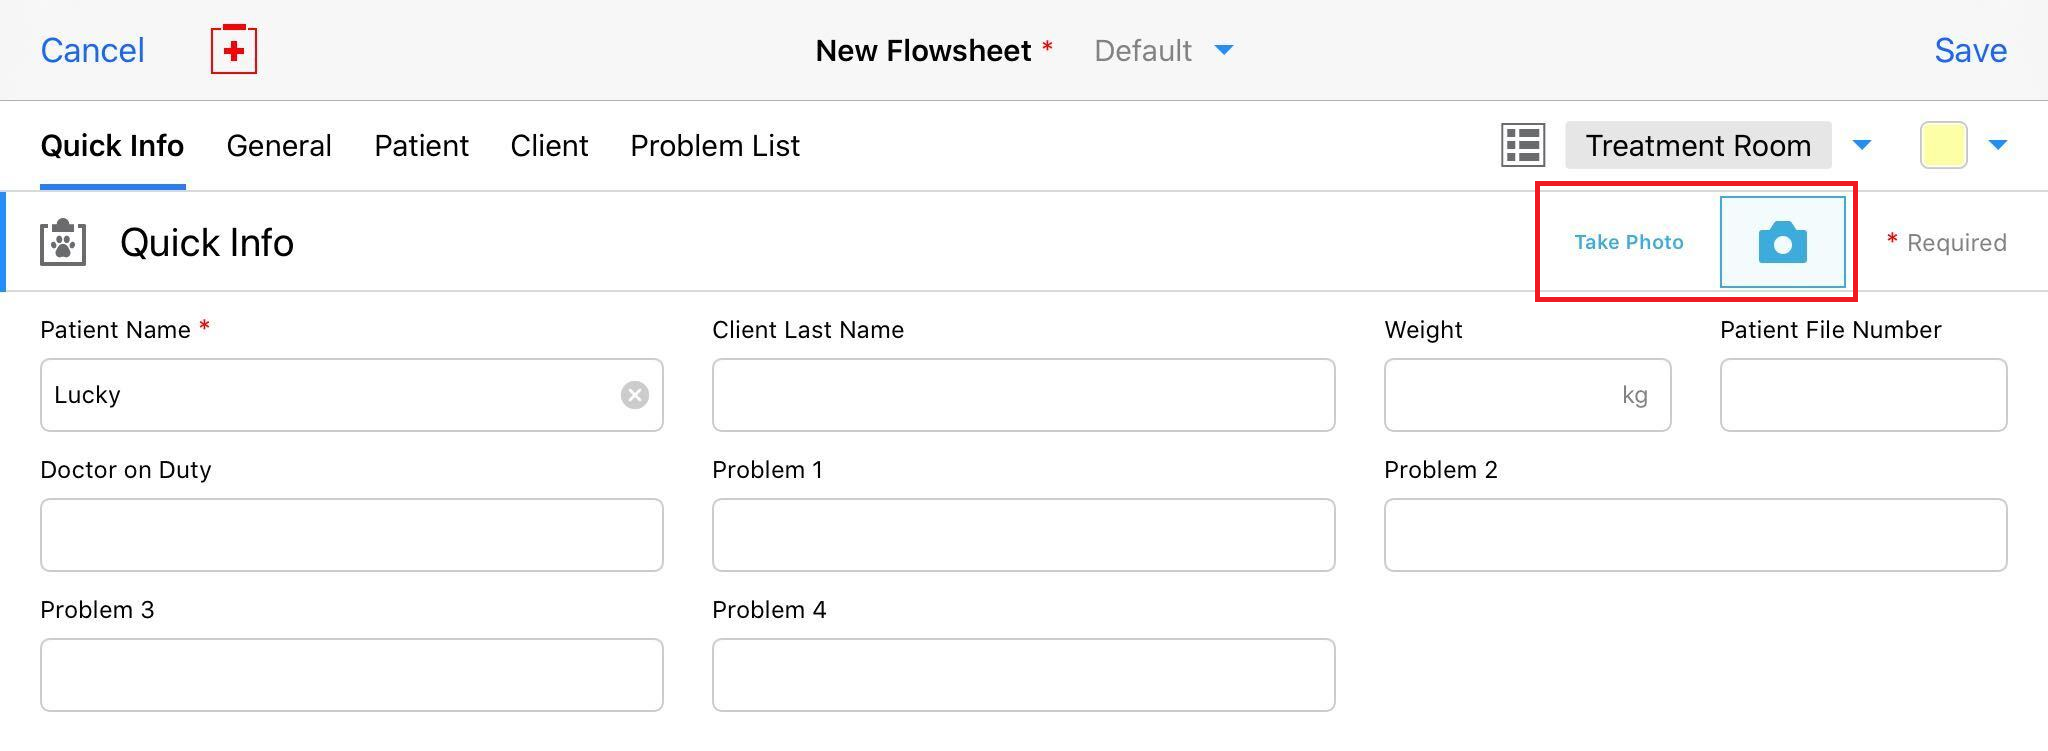Screen dimensions: 2048x751
Task: Click the Take Photo label
Action: coord(1628,243)
